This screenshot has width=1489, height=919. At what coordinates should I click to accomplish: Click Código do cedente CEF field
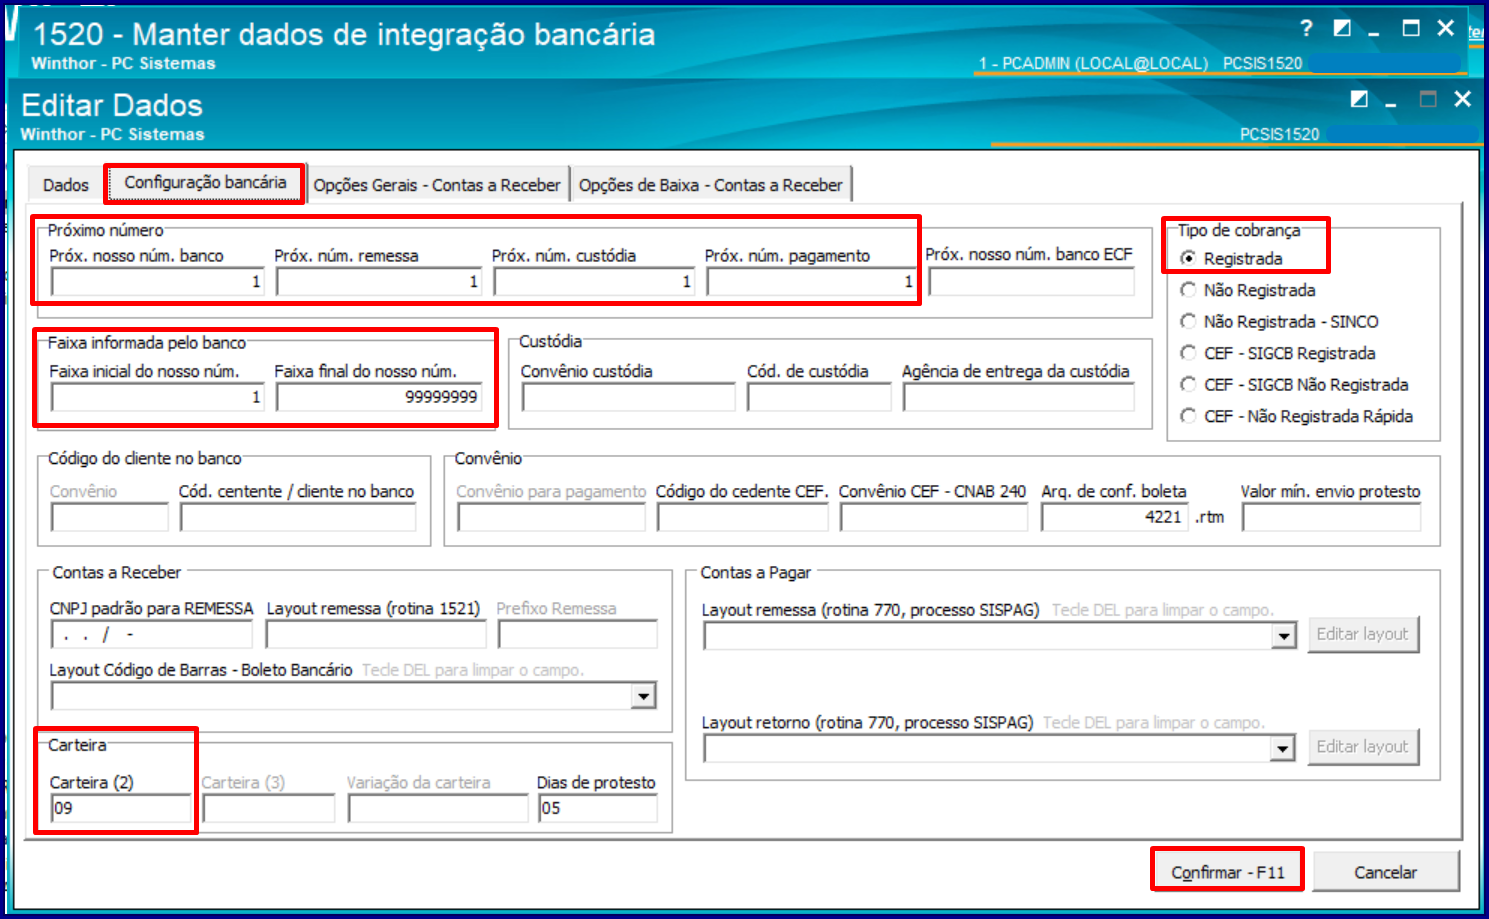[x=743, y=517]
